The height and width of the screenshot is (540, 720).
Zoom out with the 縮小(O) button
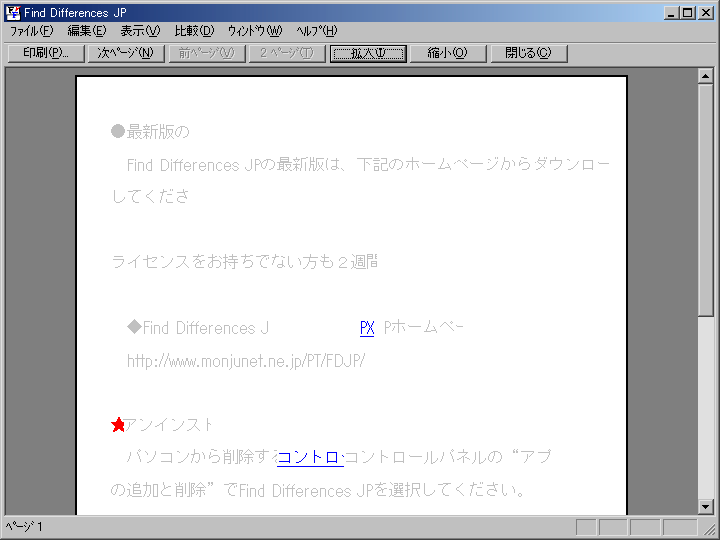coord(448,53)
